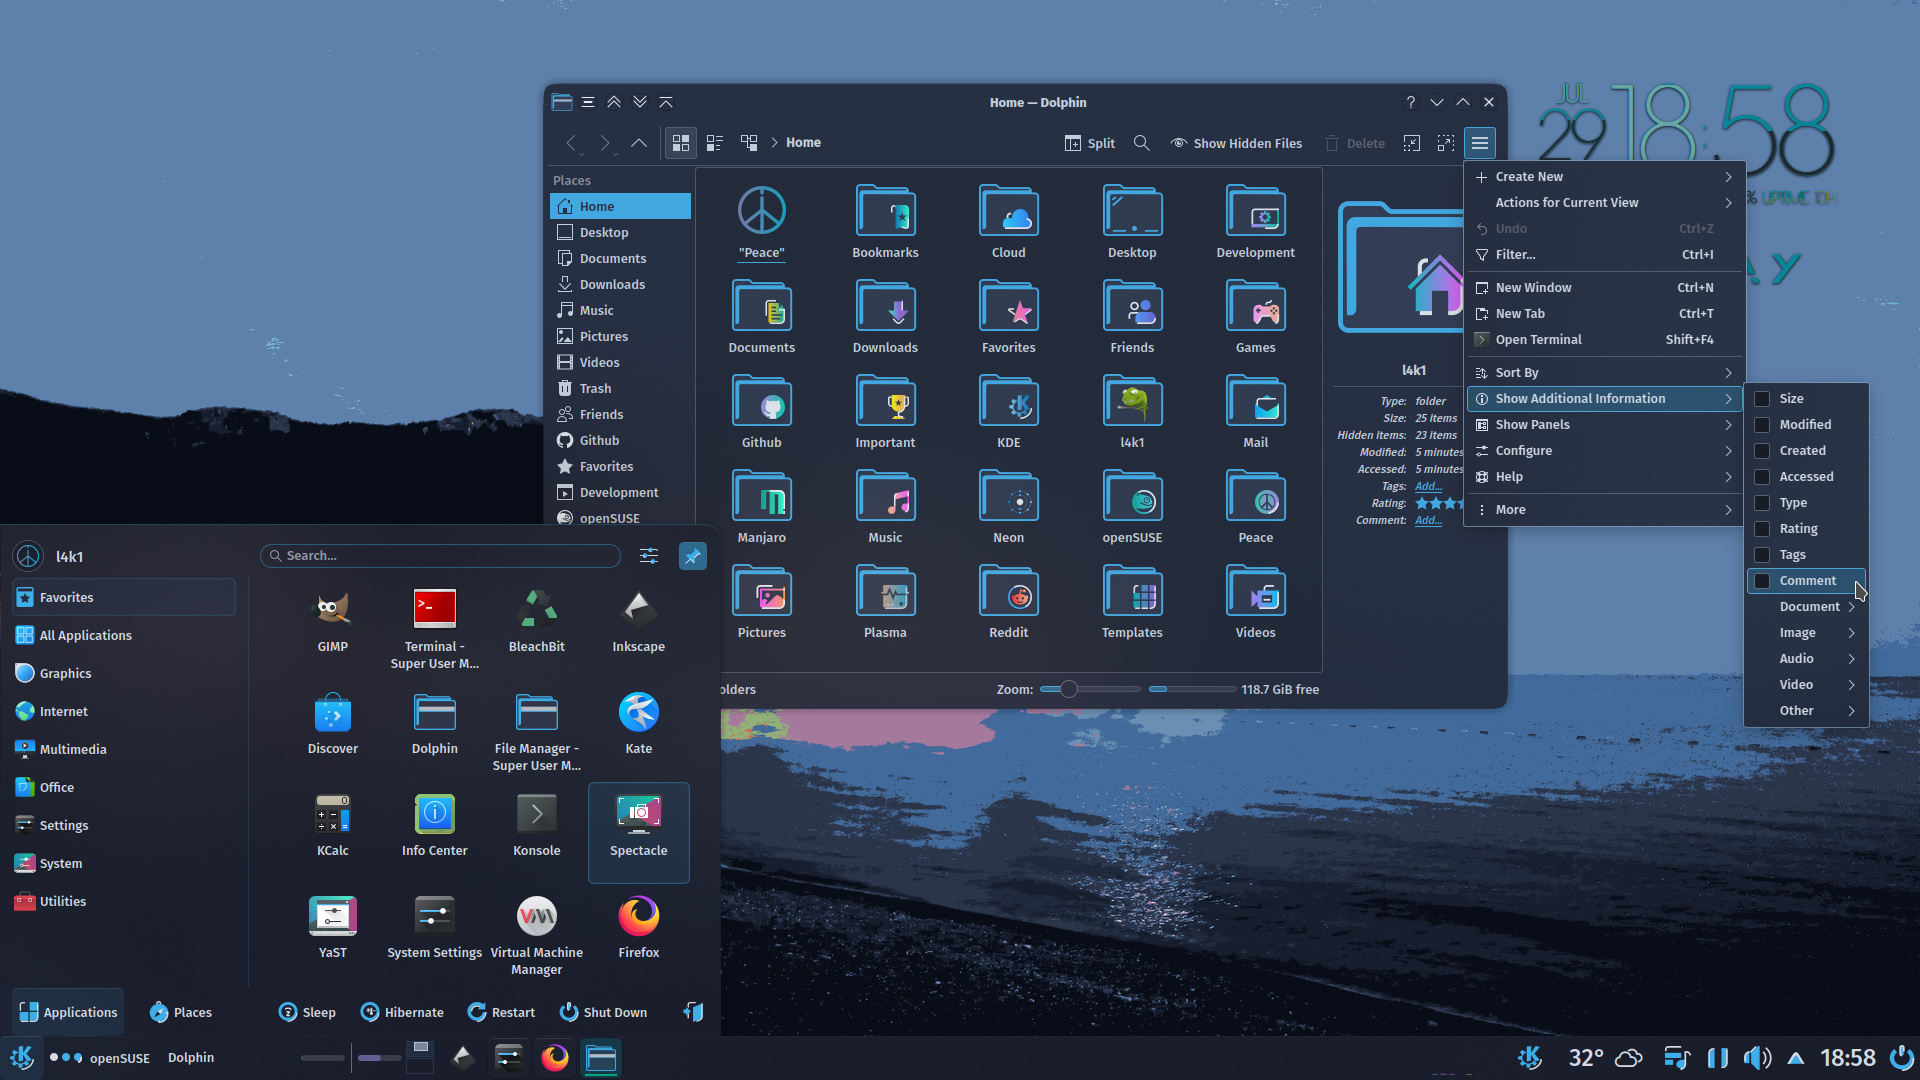1920x1080 pixels.
Task: Expand the More submenu
Action: click(x=1604, y=509)
